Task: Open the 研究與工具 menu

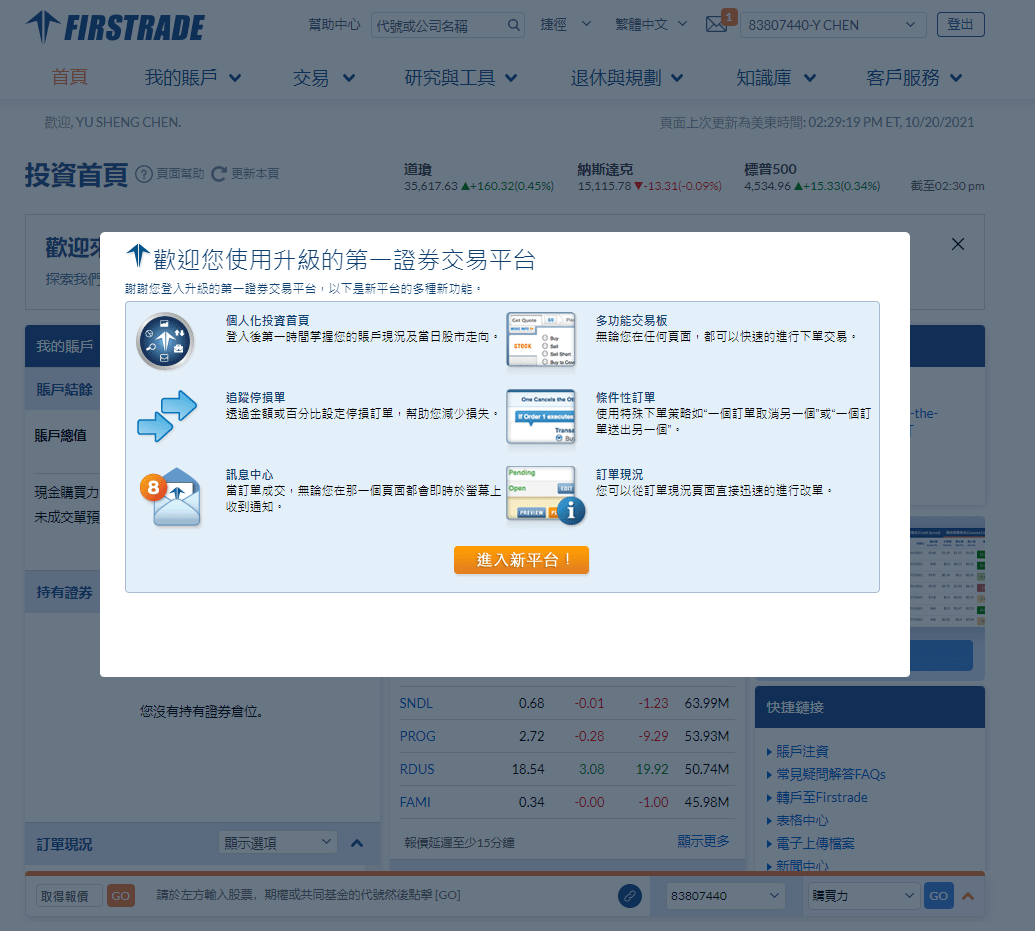Action: pyautogui.click(x=460, y=78)
